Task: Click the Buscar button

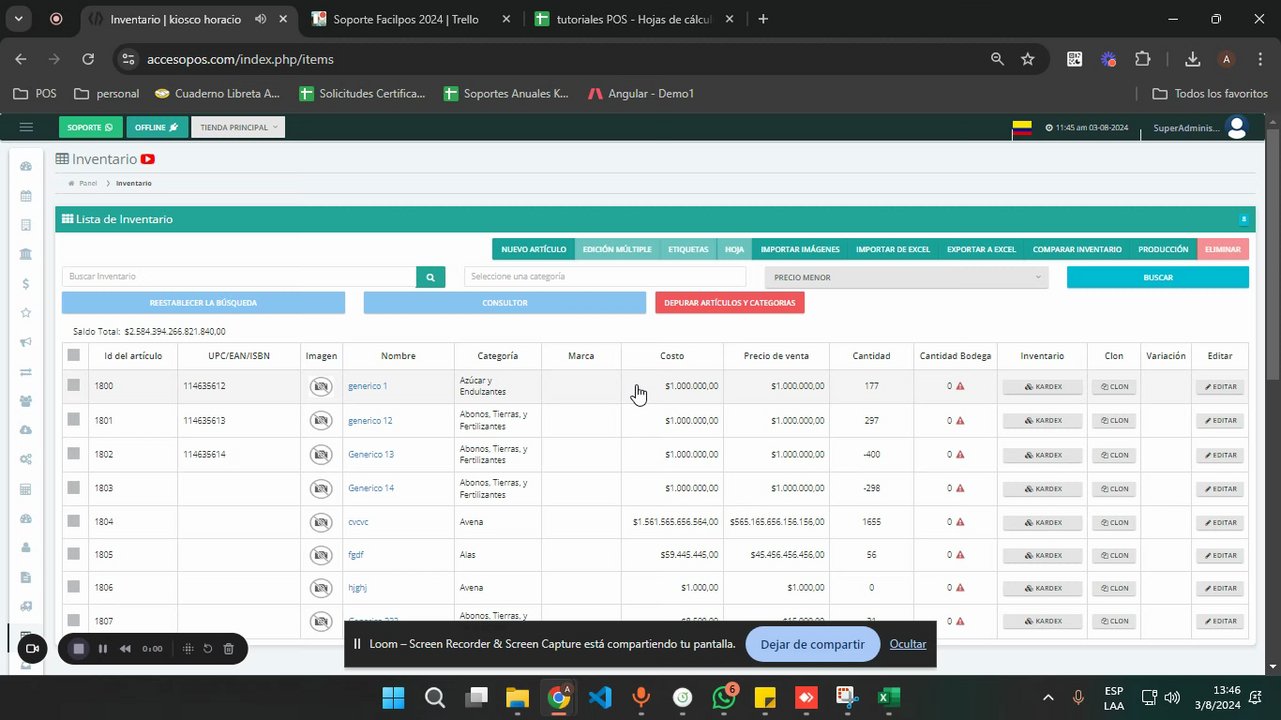Action: [1158, 277]
